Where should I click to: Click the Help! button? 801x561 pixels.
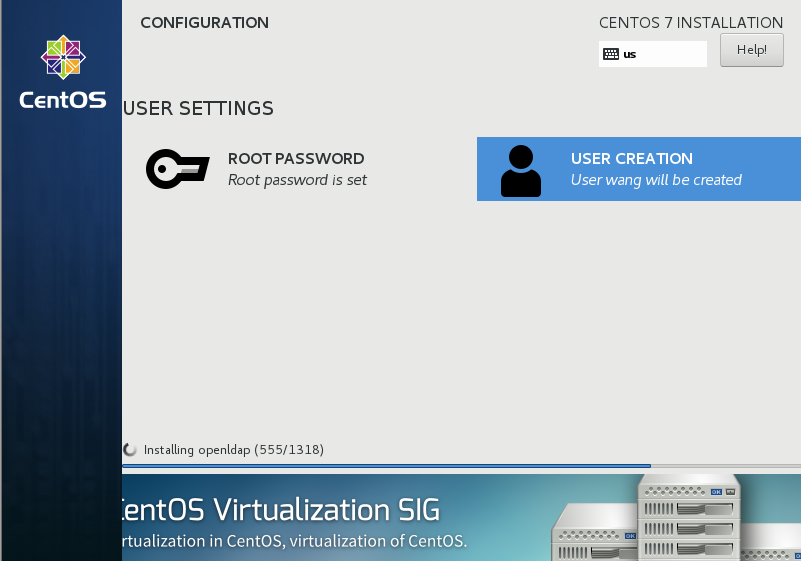tap(751, 50)
